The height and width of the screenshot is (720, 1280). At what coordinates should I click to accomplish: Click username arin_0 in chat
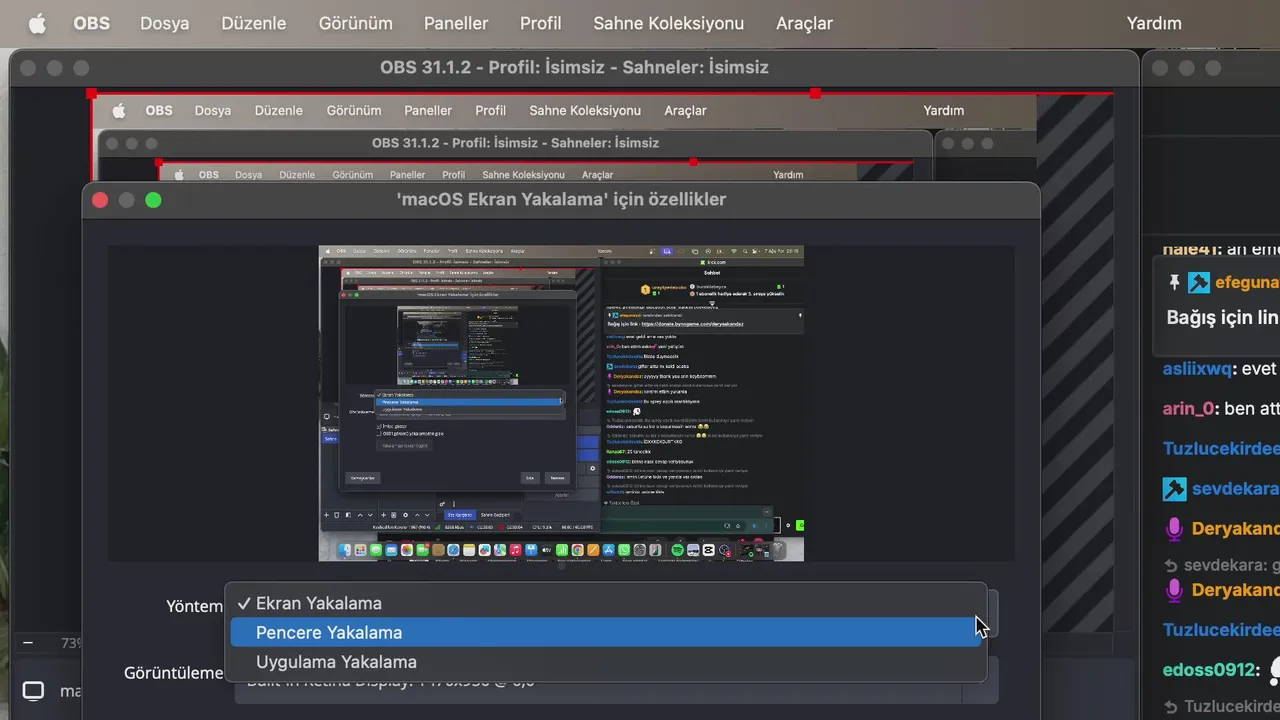1187,408
